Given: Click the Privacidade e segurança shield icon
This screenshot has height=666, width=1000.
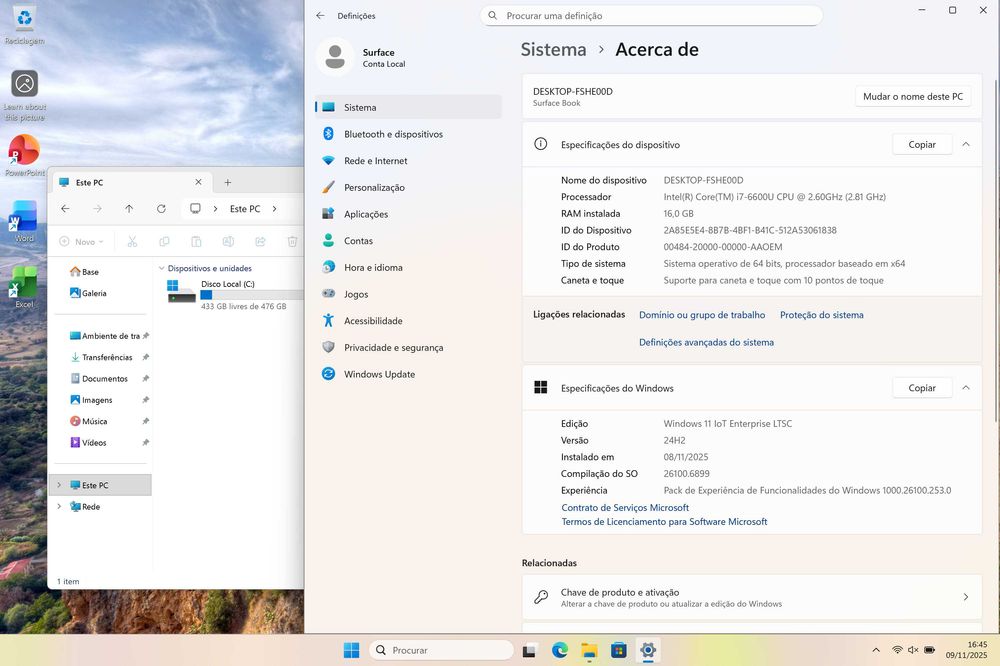Looking at the screenshot, I should point(328,347).
